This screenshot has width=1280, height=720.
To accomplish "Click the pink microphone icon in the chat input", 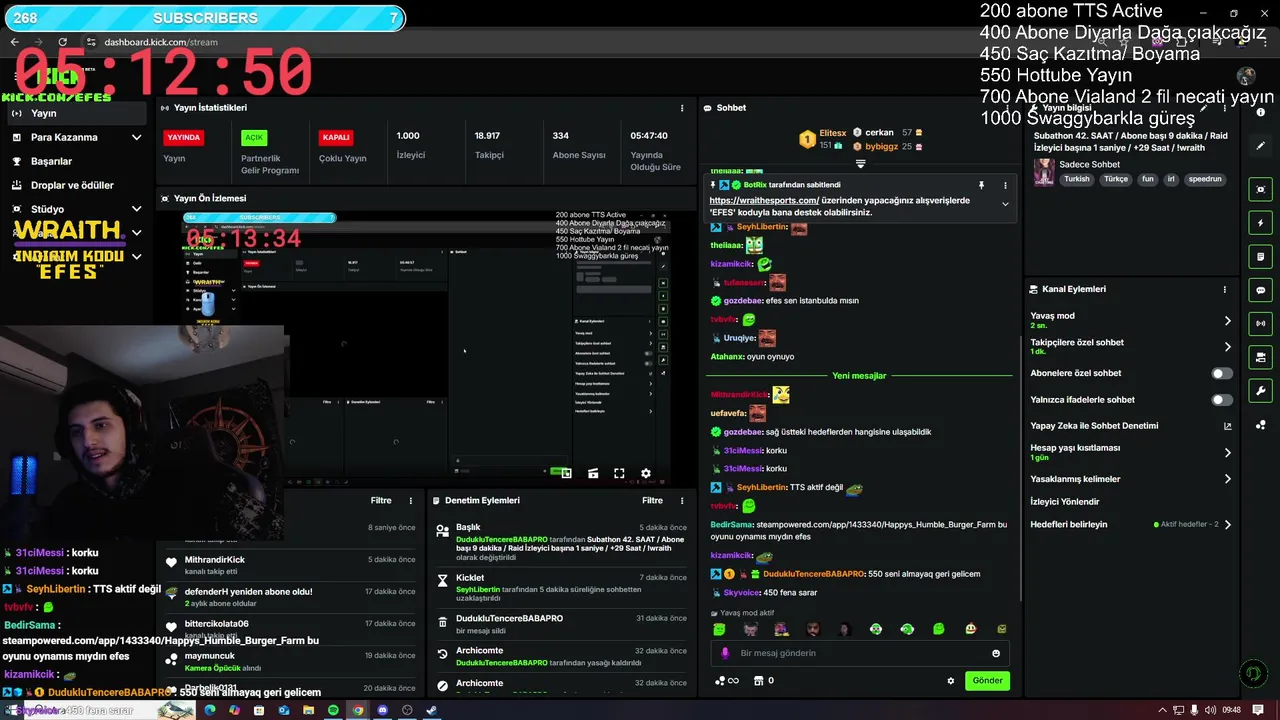I will pos(725,653).
